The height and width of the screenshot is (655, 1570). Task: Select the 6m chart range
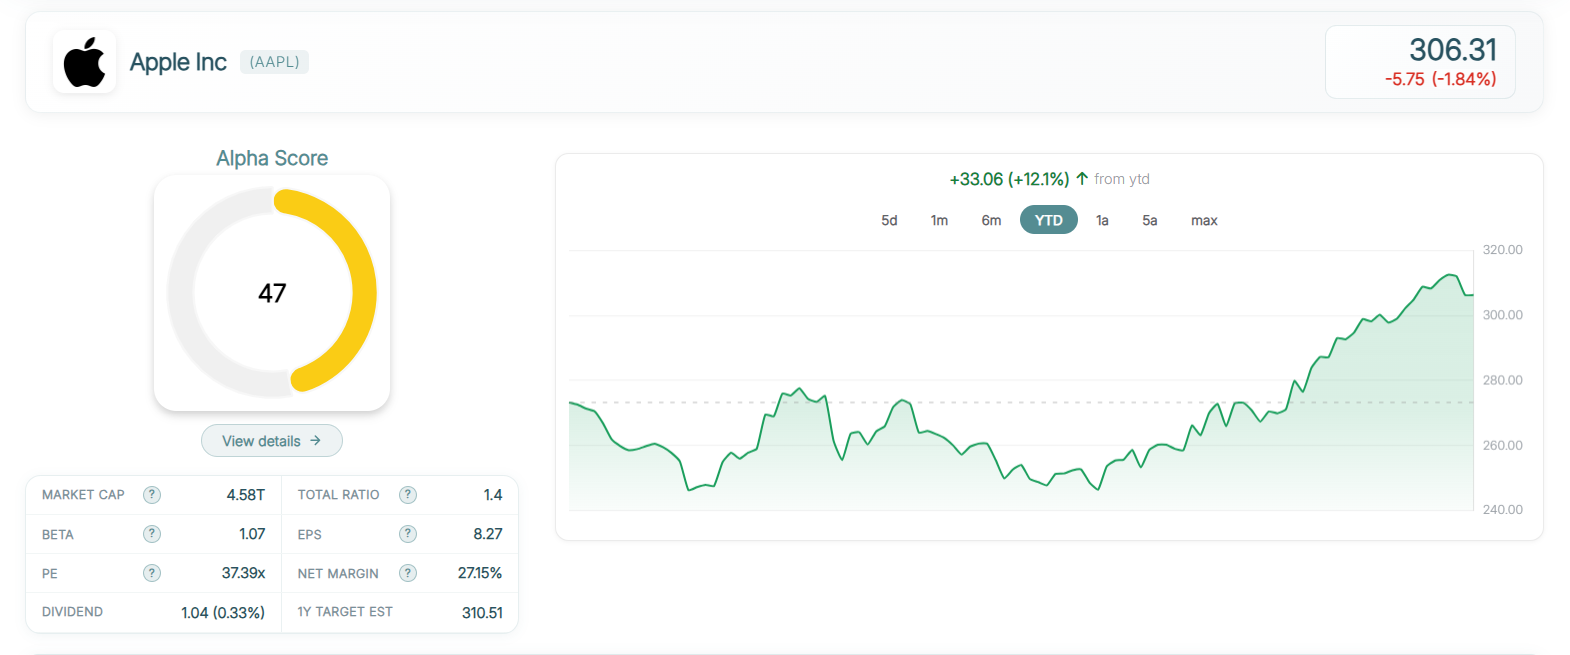tap(991, 220)
